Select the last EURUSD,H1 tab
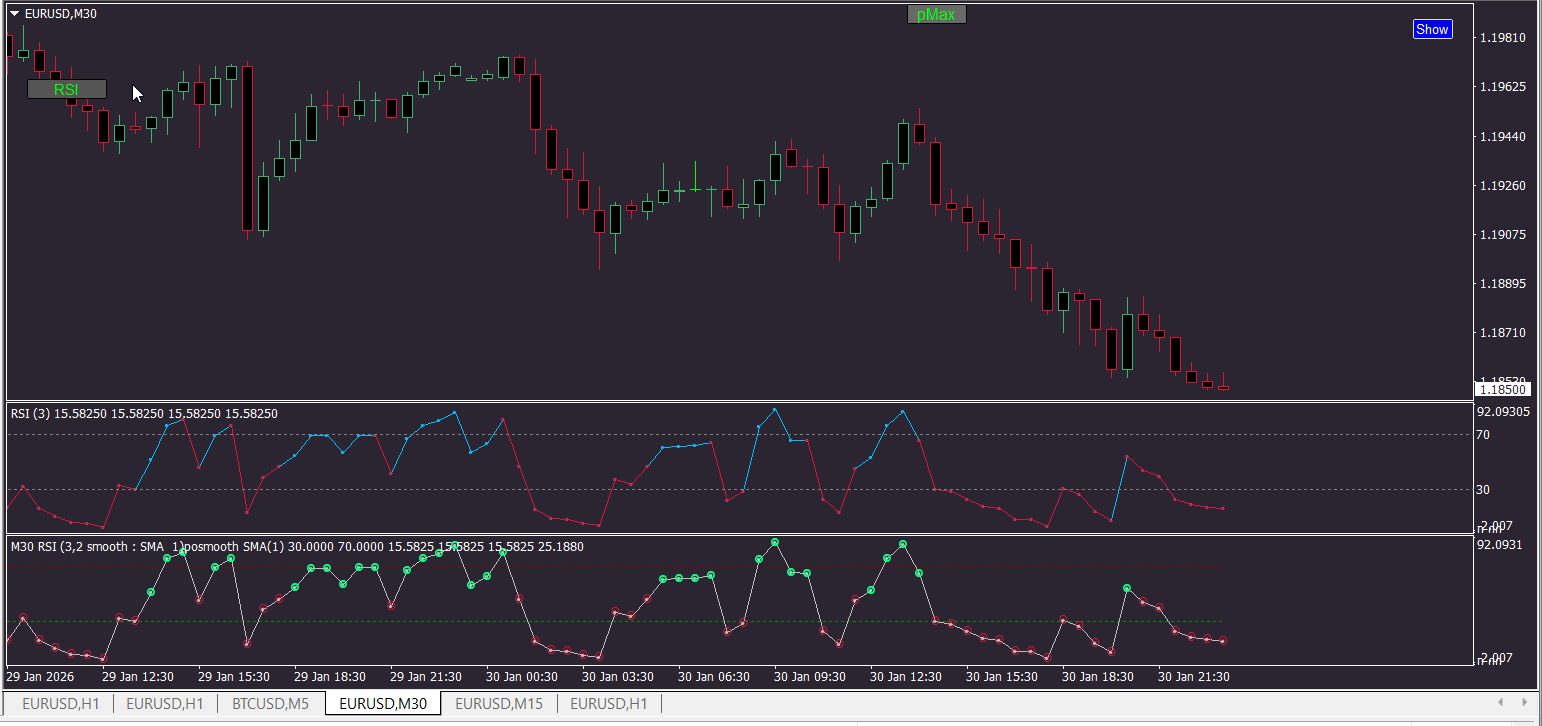 pos(608,703)
